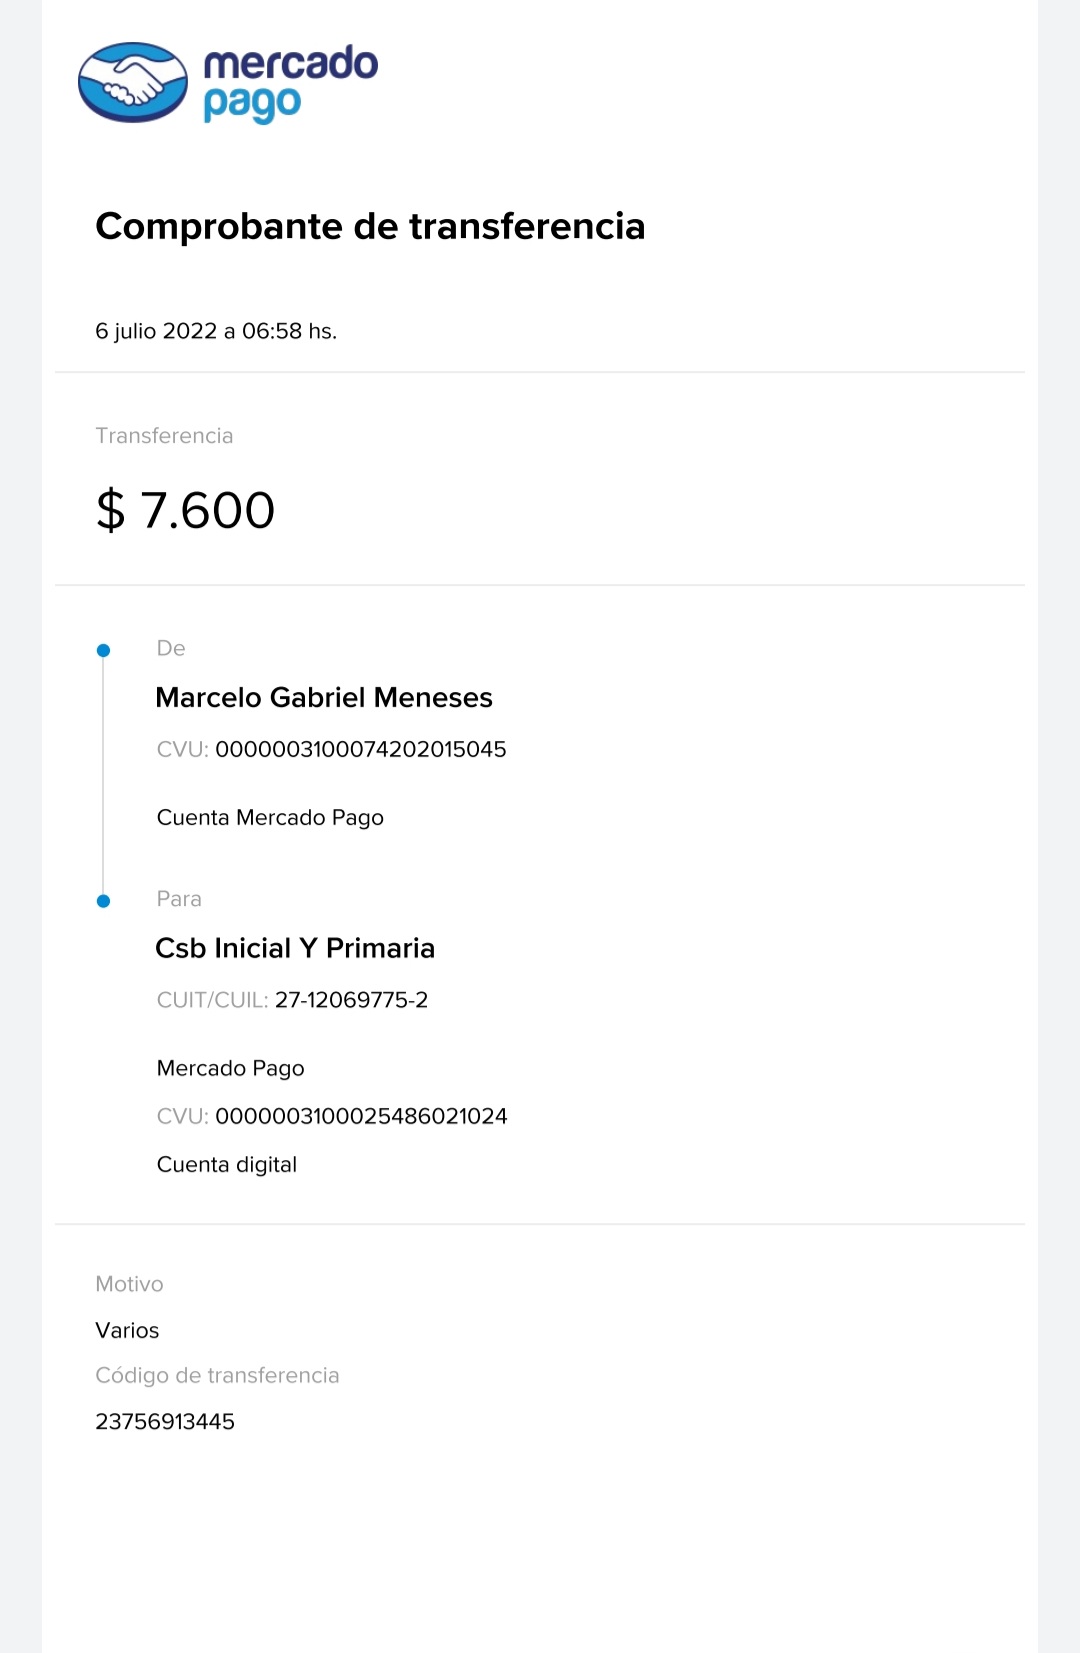Click the "Transferencia" label
This screenshot has width=1080, height=1653.
pyautogui.click(x=164, y=436)
